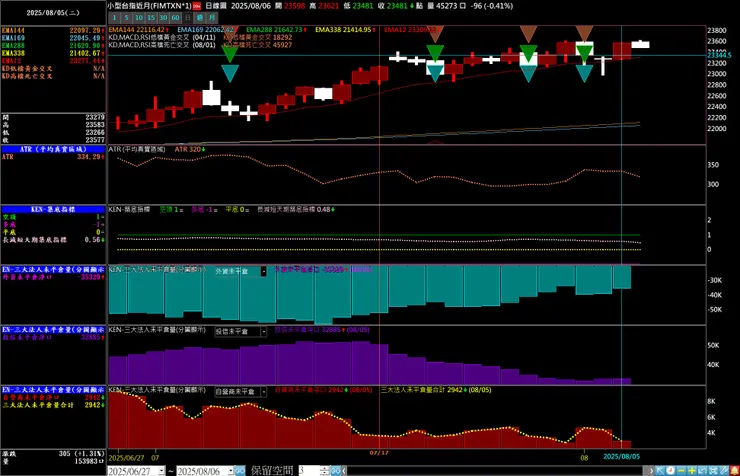Click the round clock icon in bottom toolbar
The image size is (740, 476).
pyautogui.click(x=671, y=470)
